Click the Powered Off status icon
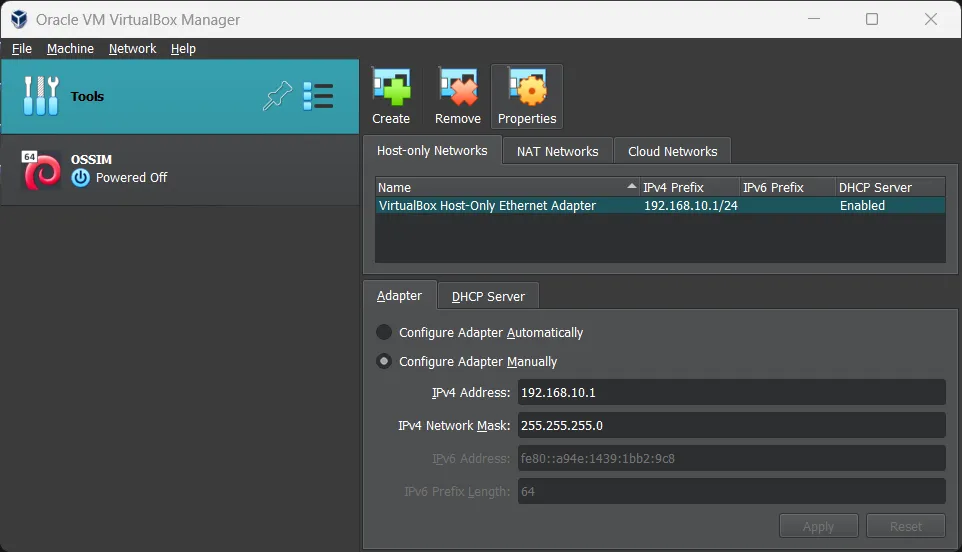This screenshot has width=962, height=552. (x=80, y=178)
